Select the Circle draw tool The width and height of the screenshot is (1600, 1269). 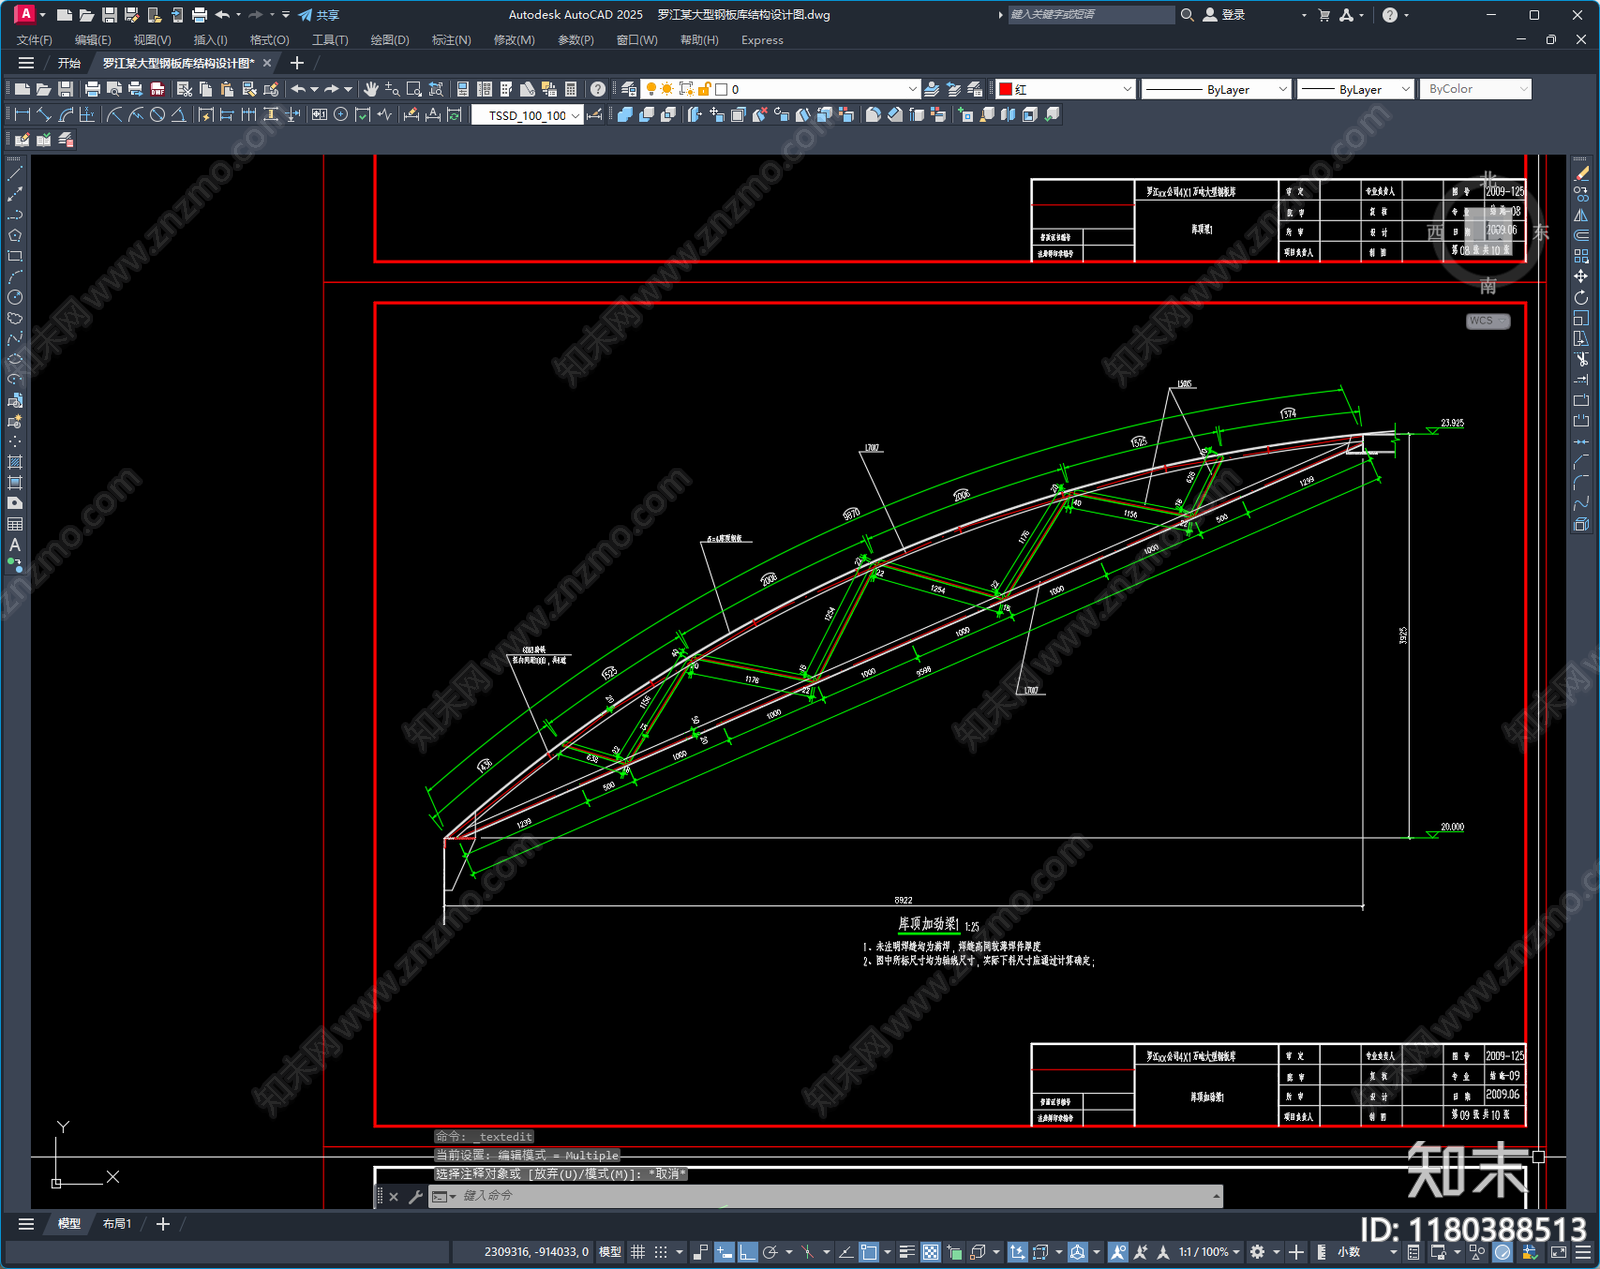click(15, 297)
